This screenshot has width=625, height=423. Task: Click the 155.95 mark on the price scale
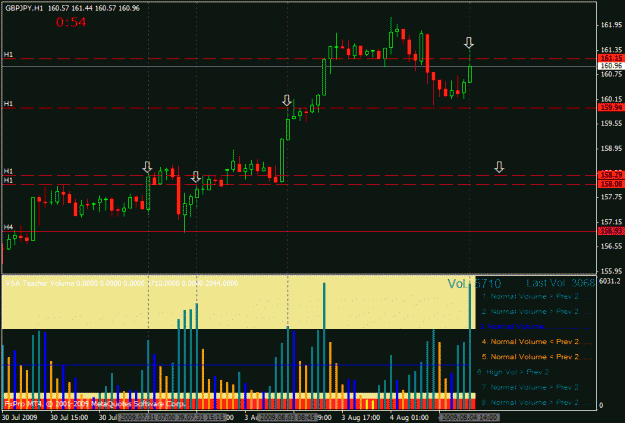pos(611,271)
